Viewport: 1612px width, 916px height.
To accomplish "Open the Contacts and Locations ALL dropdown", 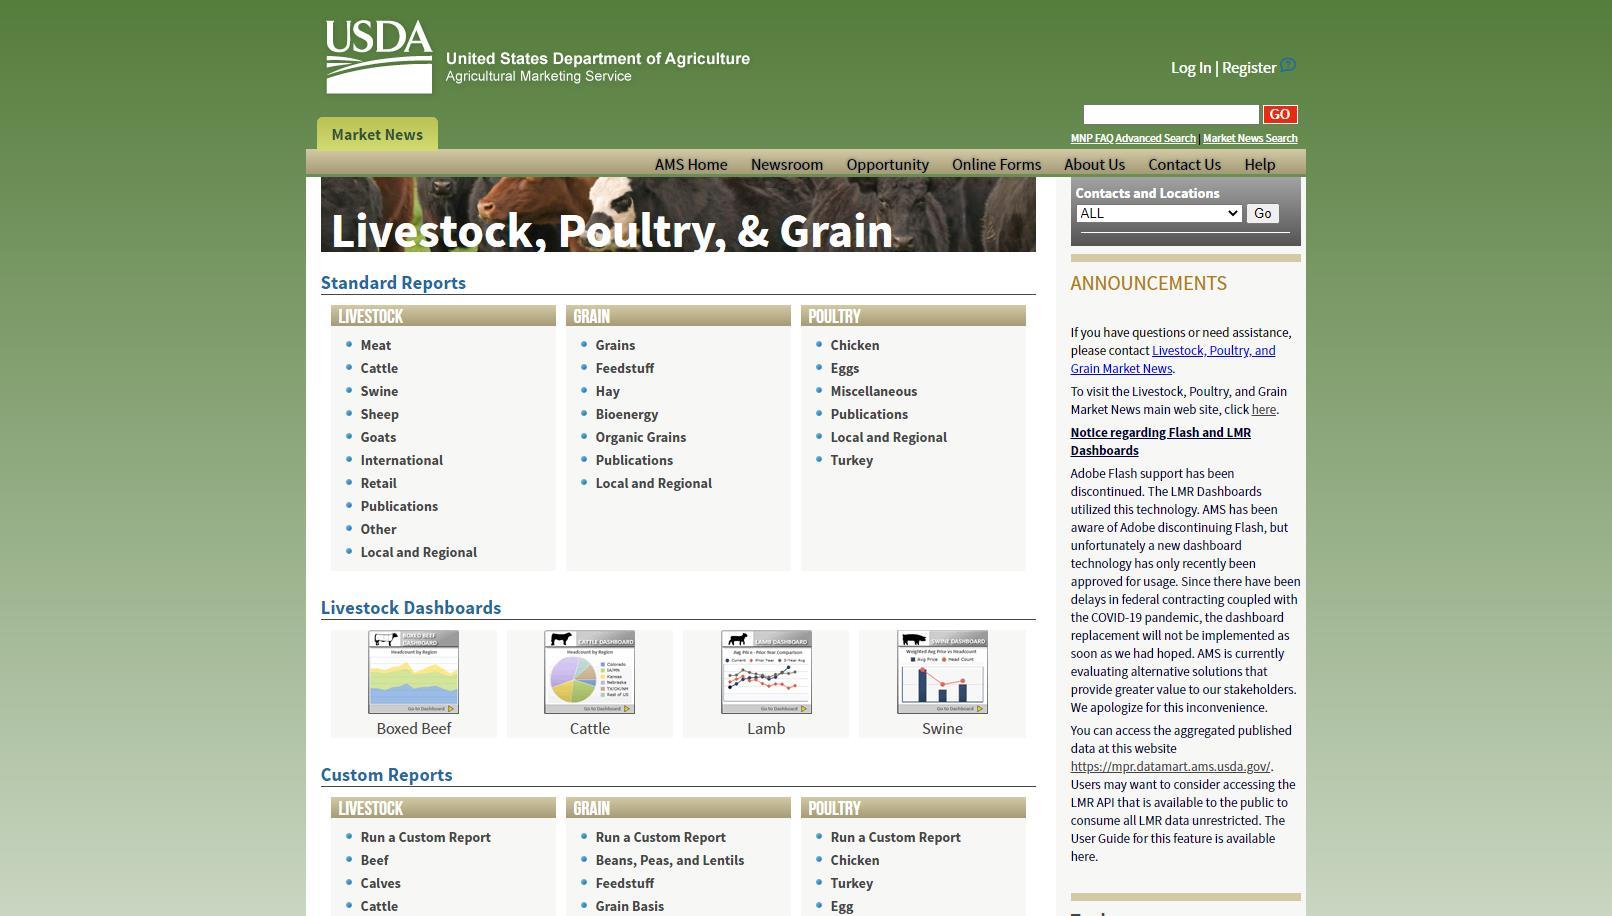I will pyautogui.click(x=1159, y=213).
